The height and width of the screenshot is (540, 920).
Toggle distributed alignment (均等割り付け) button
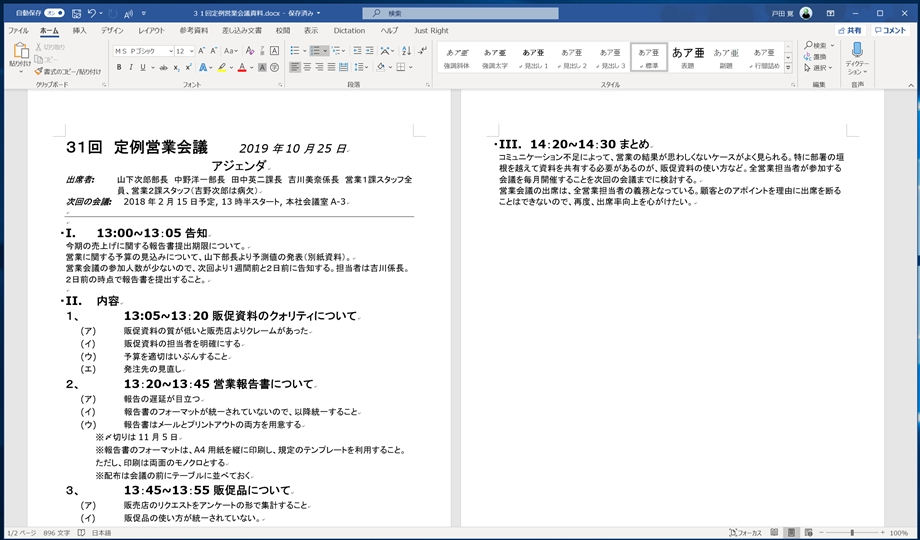pyautogui.click(x=344, y=68)
